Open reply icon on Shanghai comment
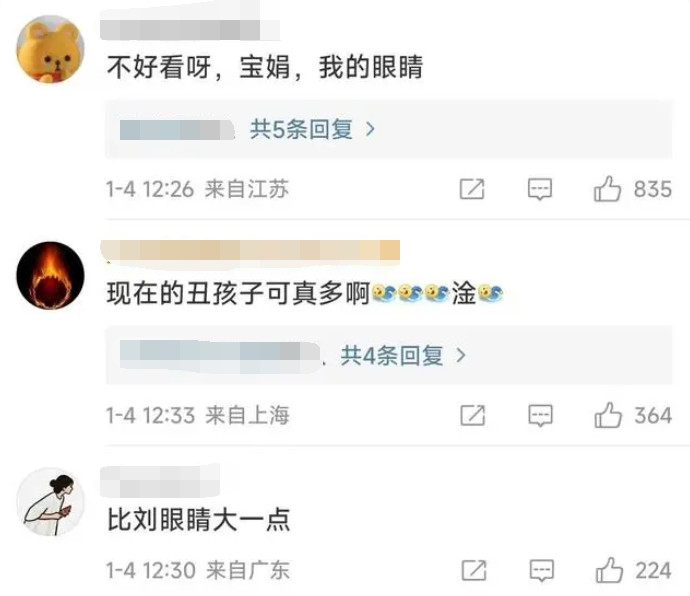The image size is (690, 596). coord(540,416)
